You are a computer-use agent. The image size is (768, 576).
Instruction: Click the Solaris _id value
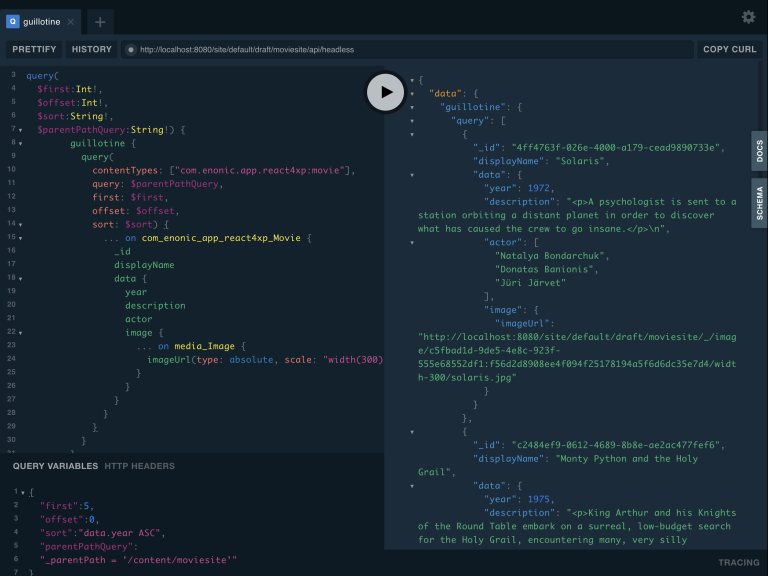615,147
